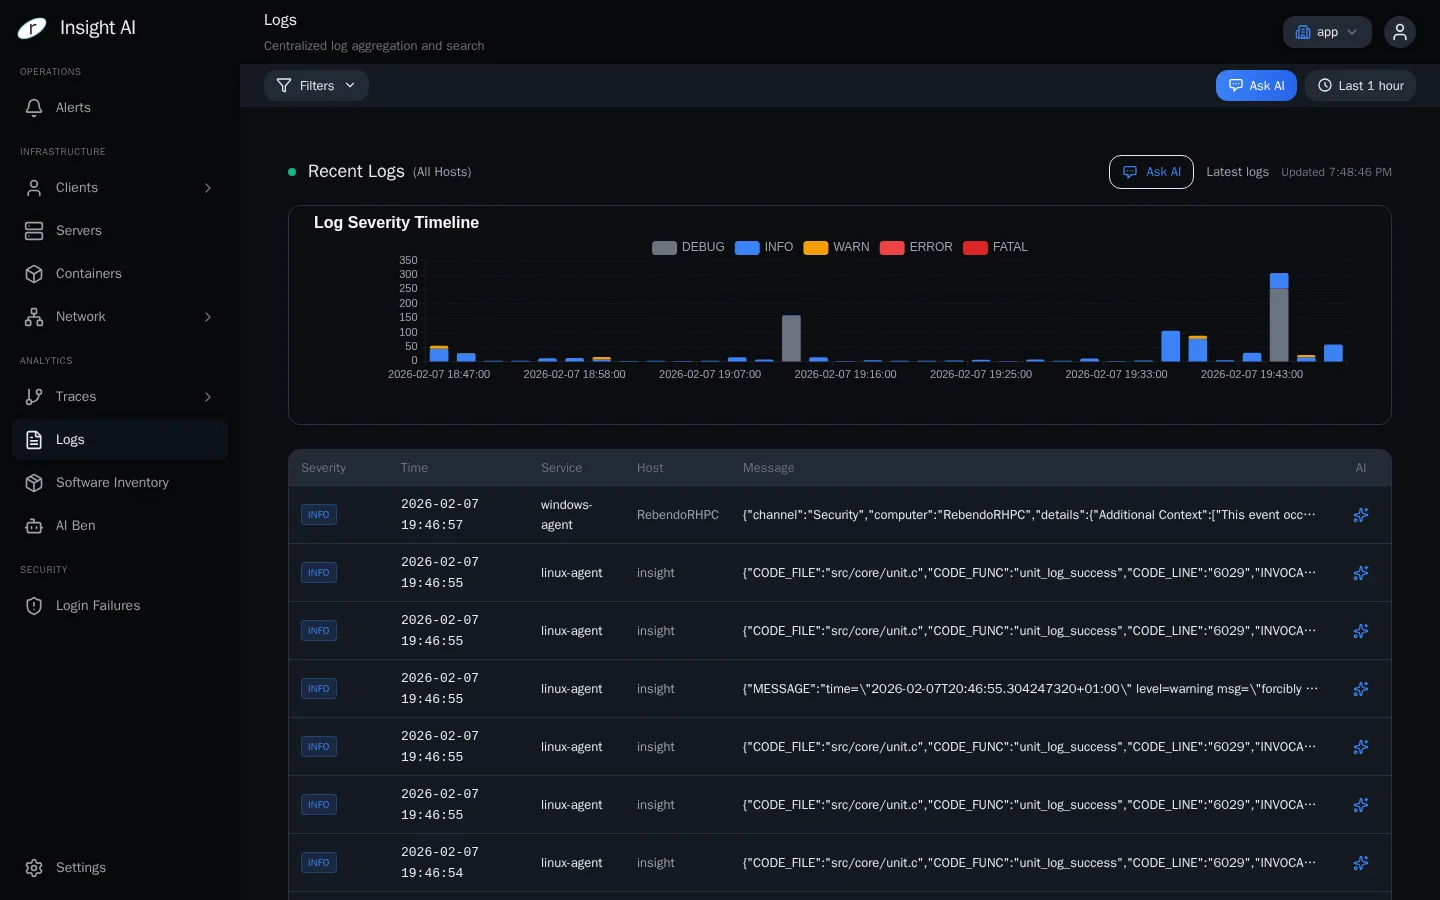Click the RebendoRHPC host cell
This screenshot has height=900, width=1440.
(x=678, y=515)
